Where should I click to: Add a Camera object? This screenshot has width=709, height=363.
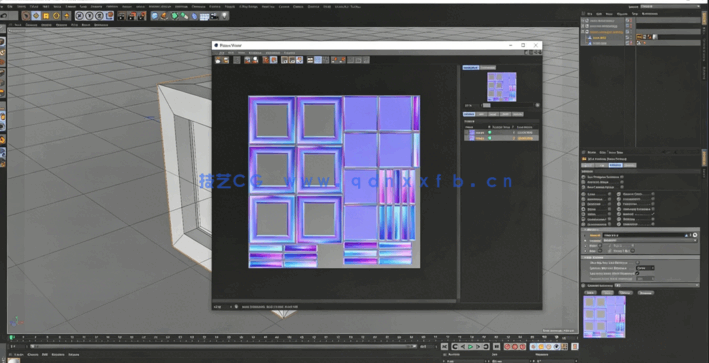click(x=214, y=16)
